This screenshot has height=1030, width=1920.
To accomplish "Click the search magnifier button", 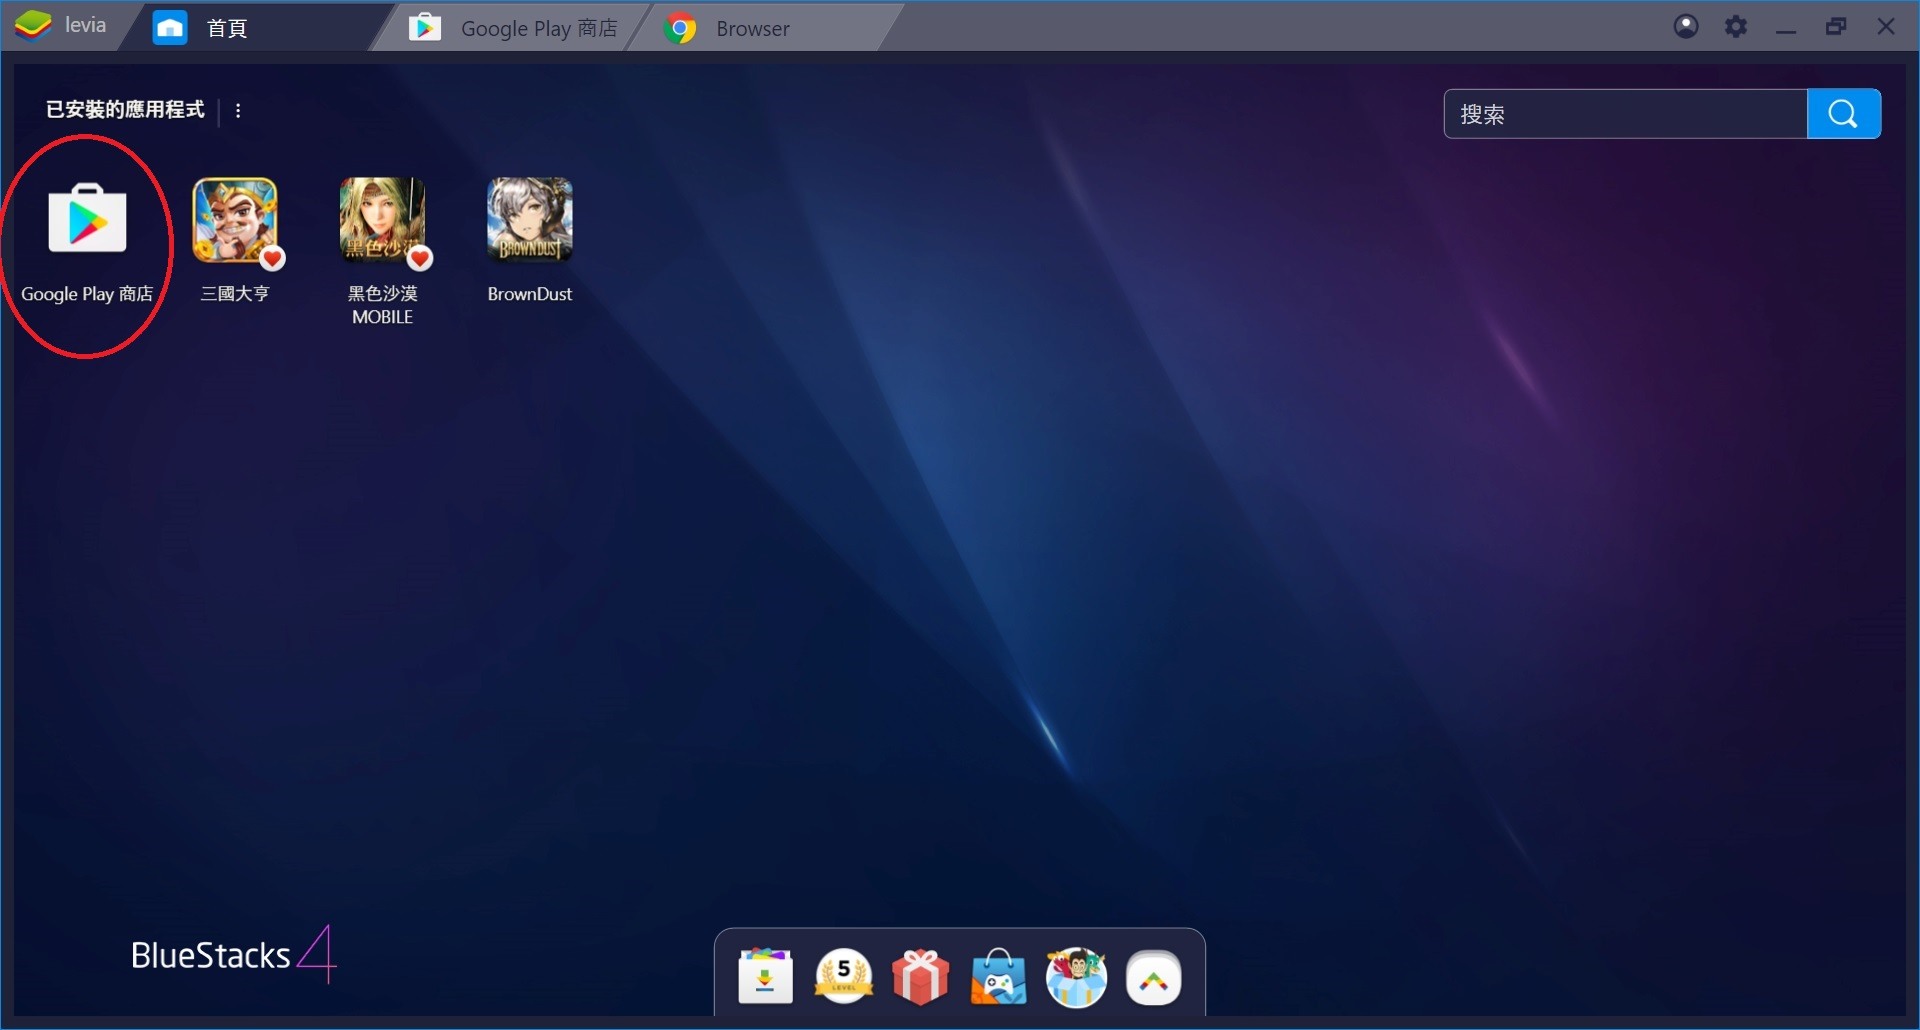I will pyautogui.click(x=1843, y=114).
